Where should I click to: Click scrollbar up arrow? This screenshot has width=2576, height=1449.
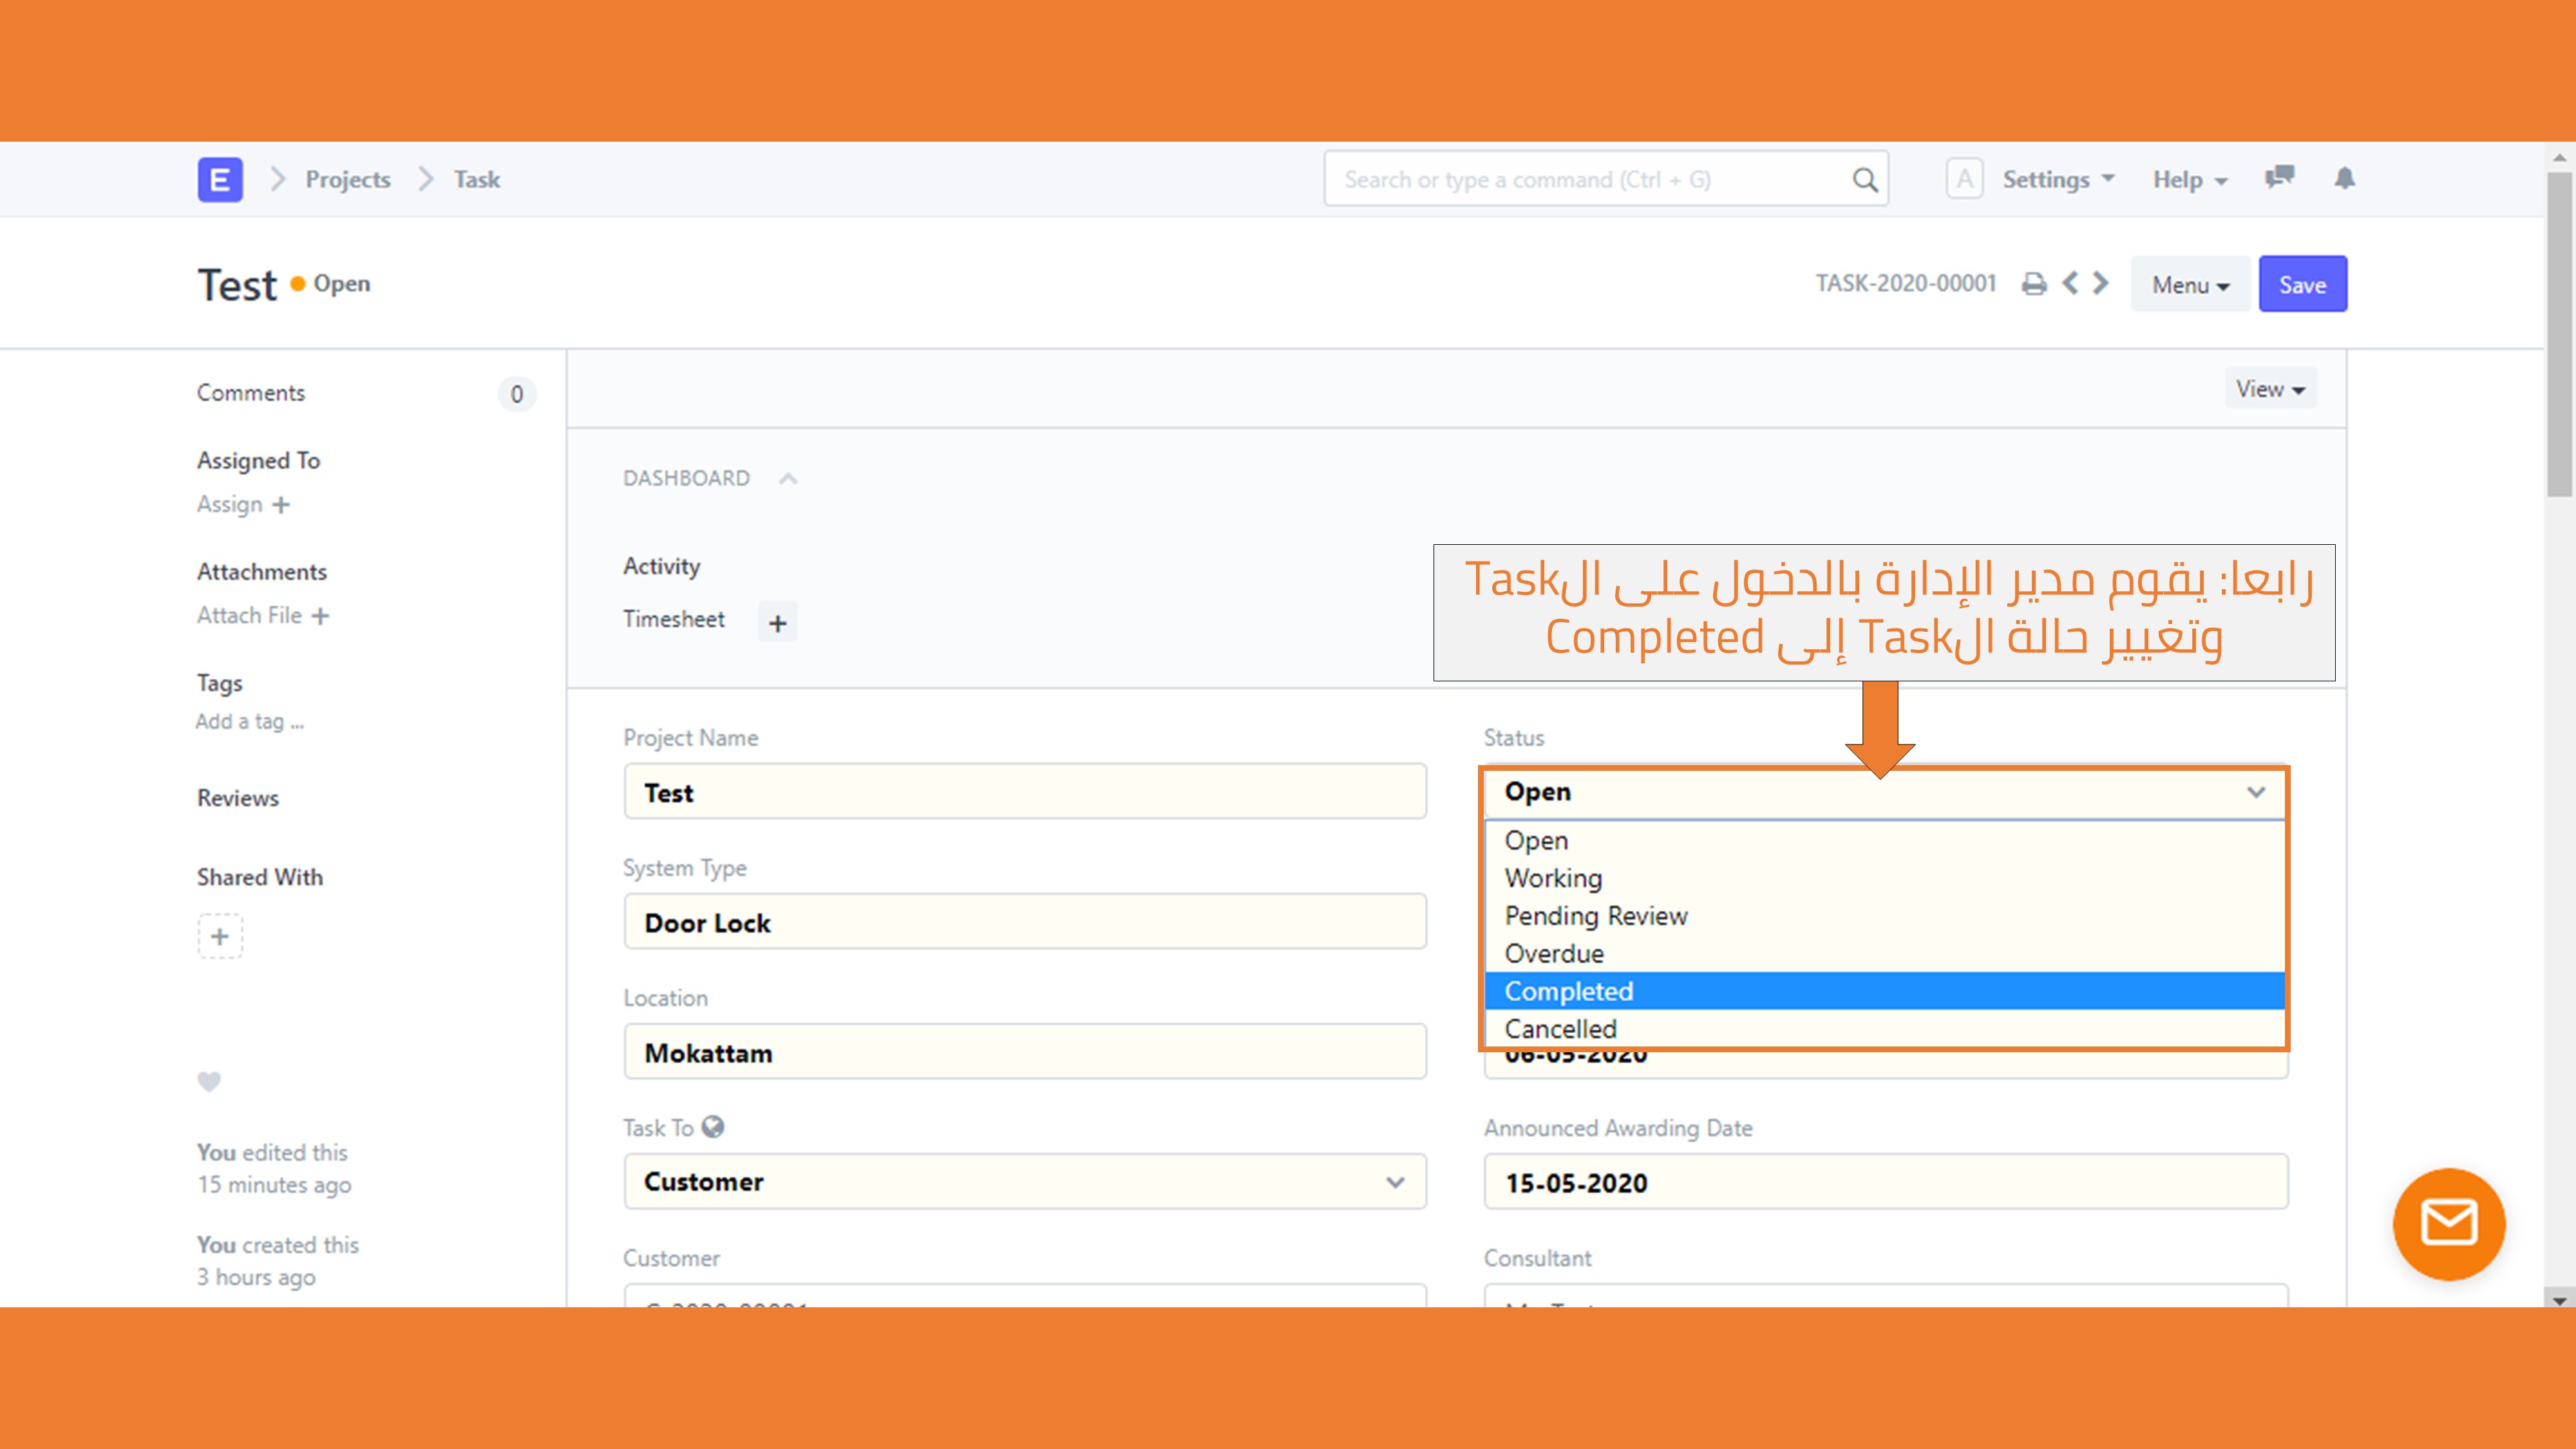click(x=2560, y=157)
